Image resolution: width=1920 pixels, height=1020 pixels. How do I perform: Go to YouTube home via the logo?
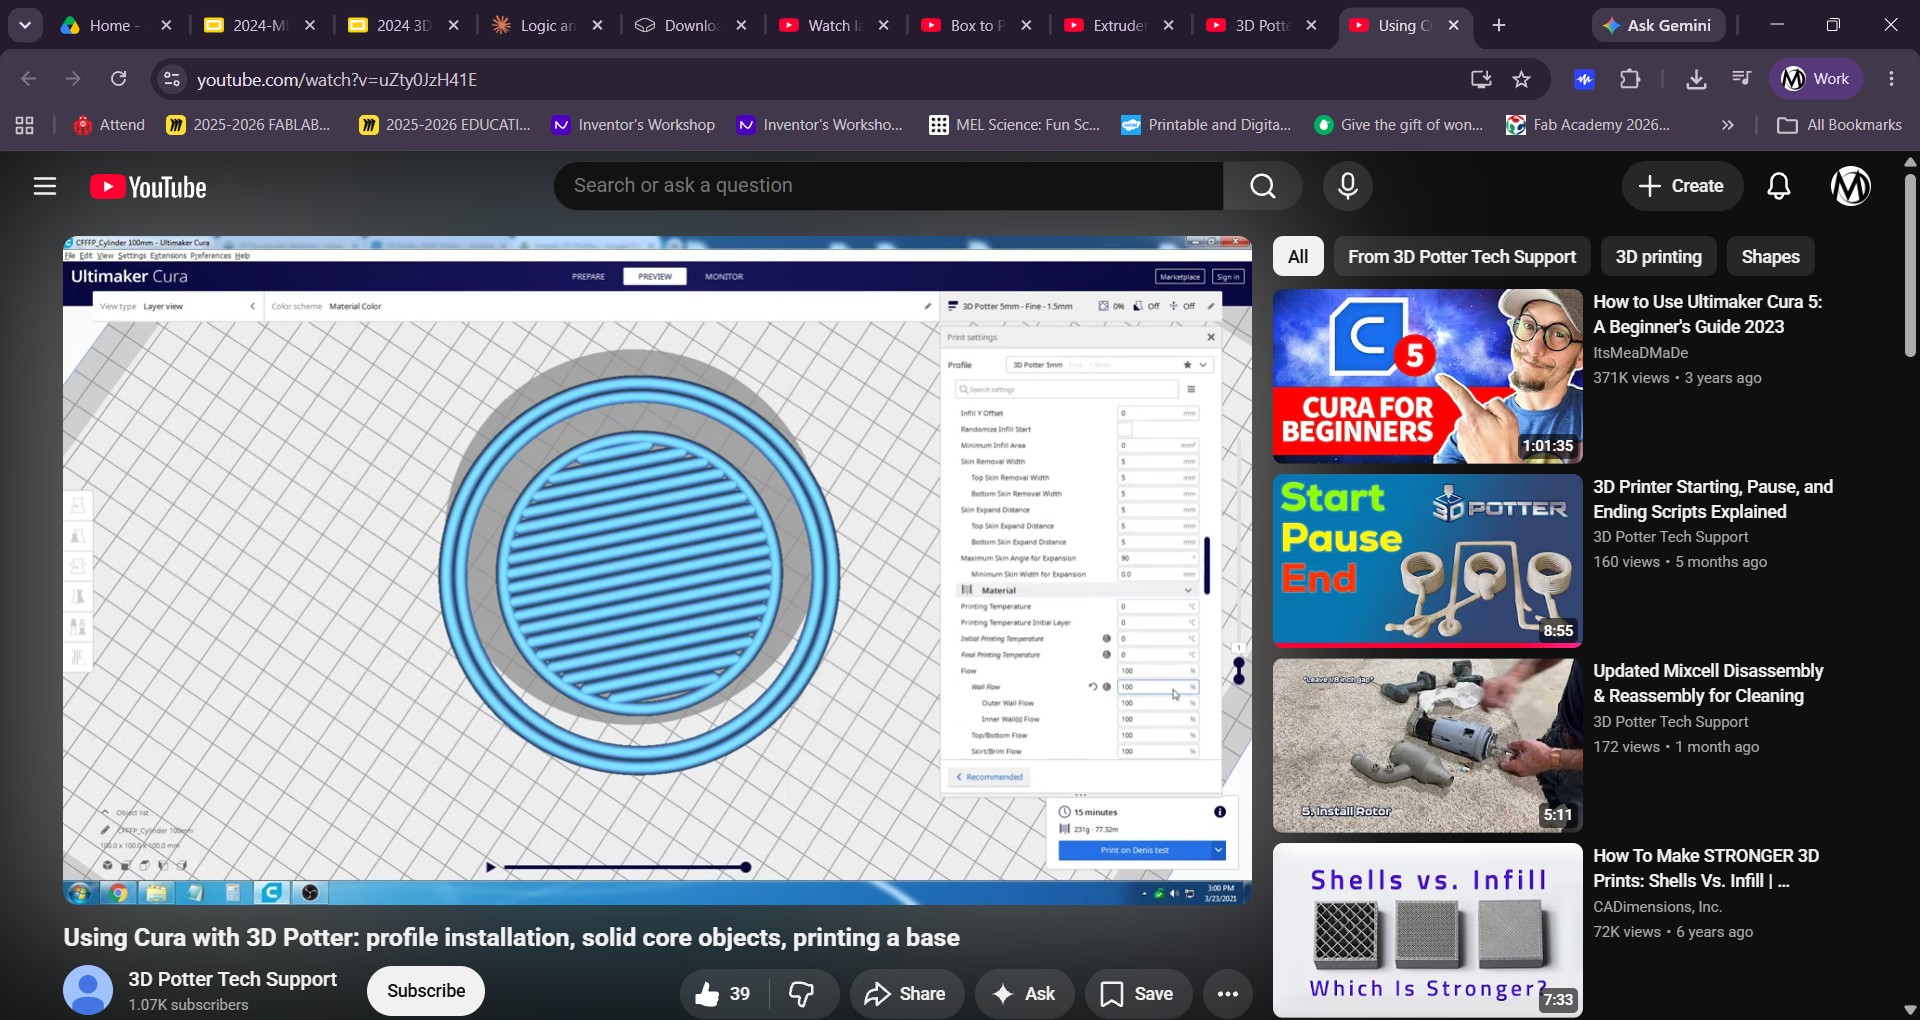point(149,187)
